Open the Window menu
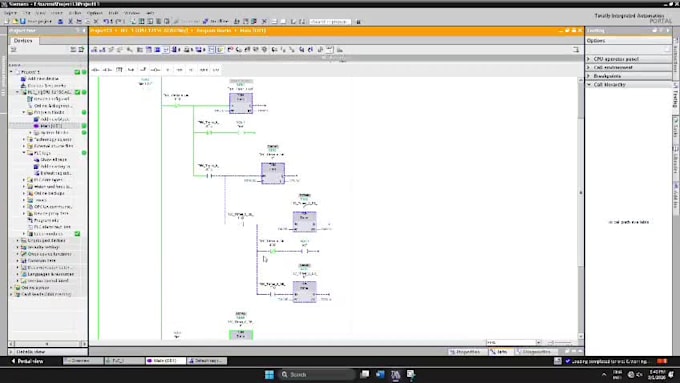This screenshot has height=383, width=680. pos(132,13)
